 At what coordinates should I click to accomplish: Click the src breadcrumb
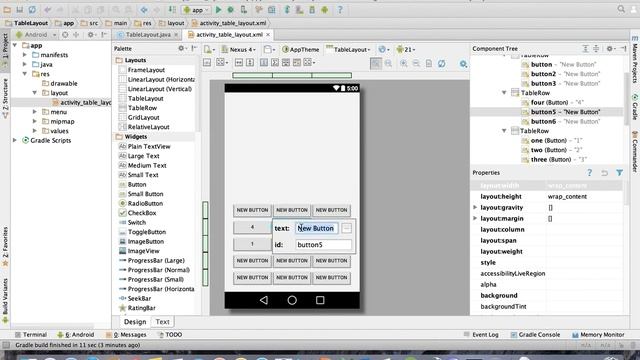tap(89, 23)
